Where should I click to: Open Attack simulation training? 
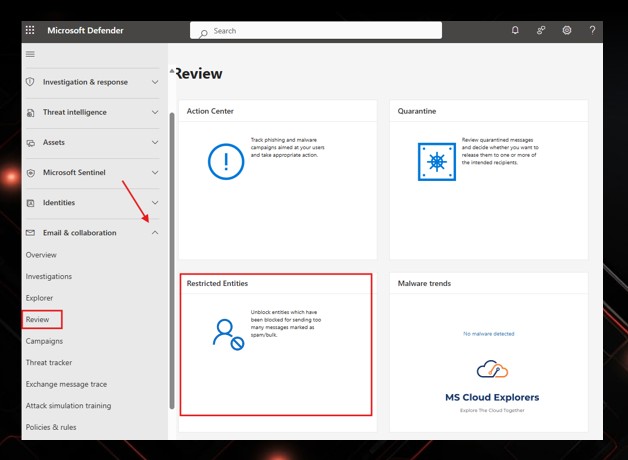pos(68,406)
